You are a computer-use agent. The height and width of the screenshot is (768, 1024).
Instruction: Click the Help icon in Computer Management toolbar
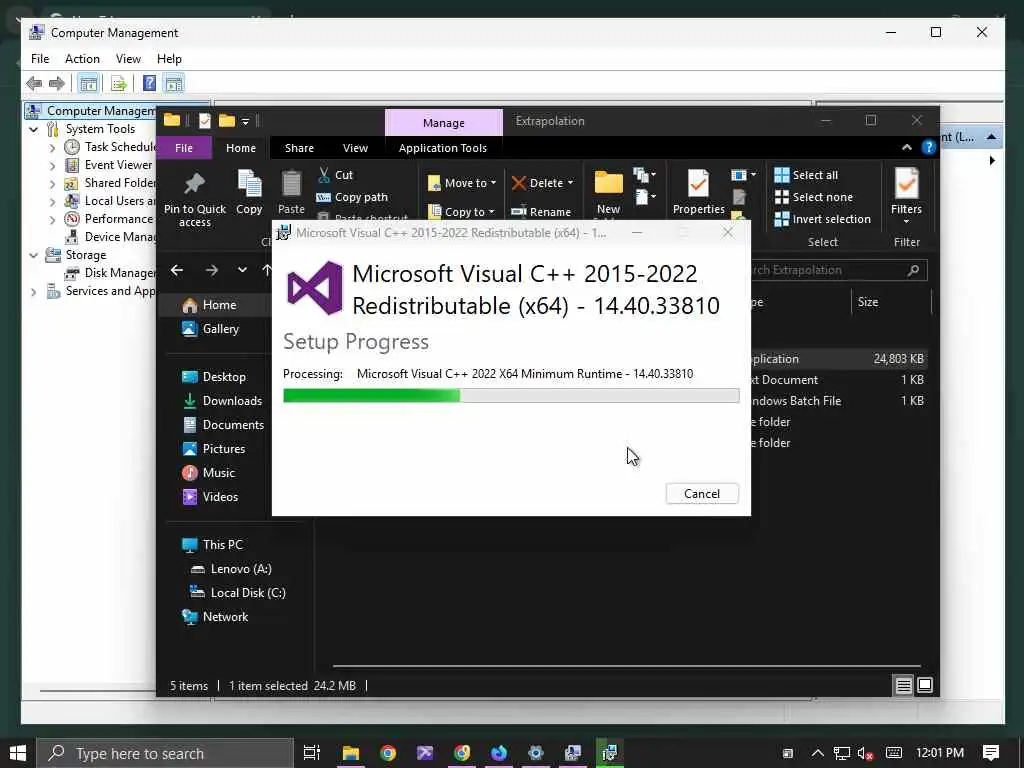150,83
